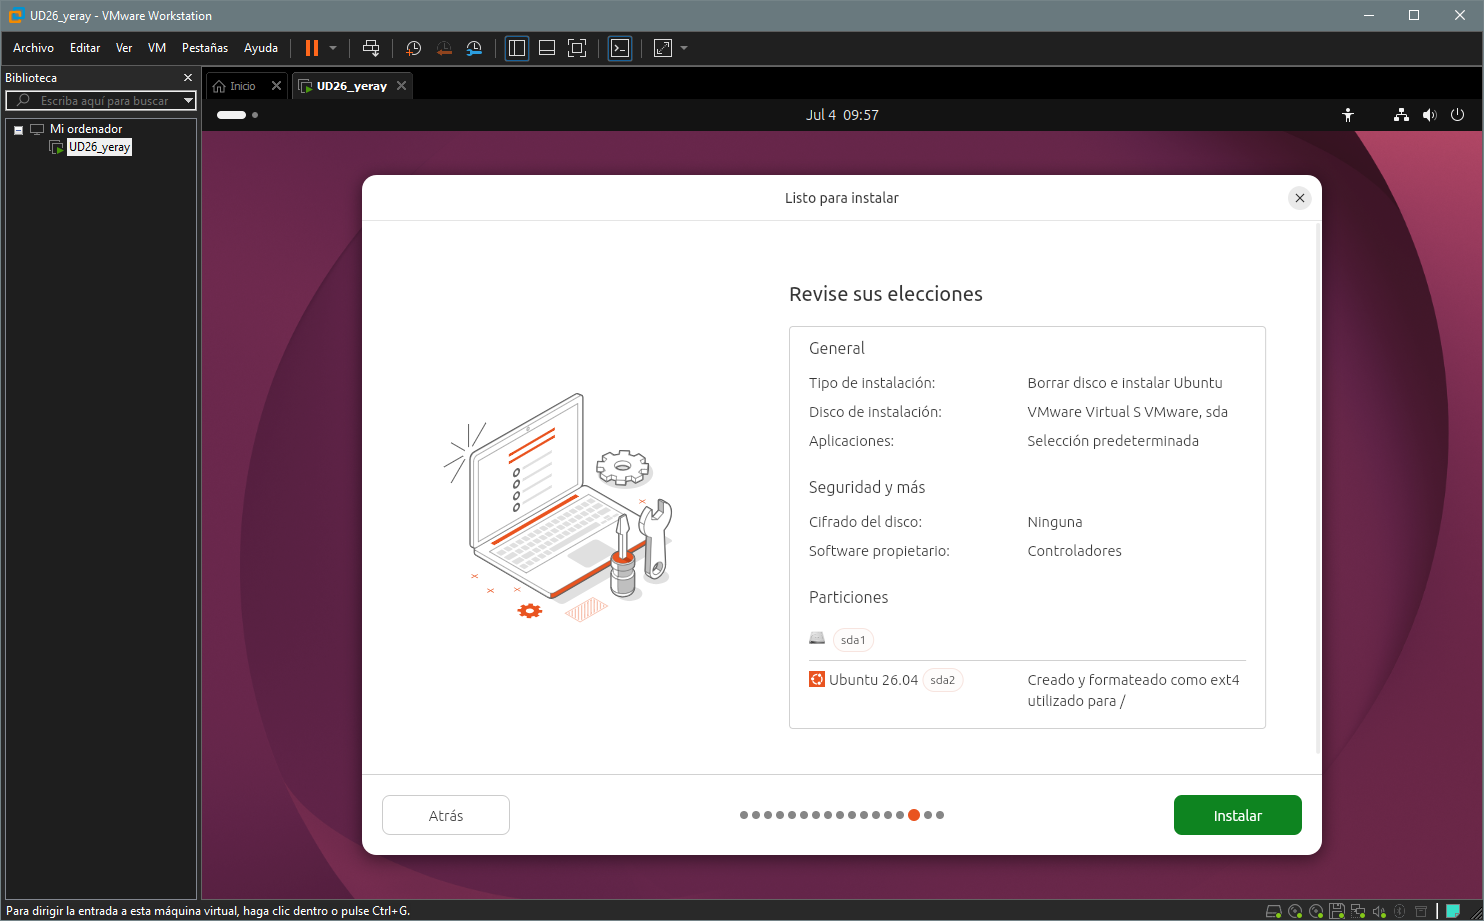The height and width of the screenshot is (921, 1484).
Task: Select Mi ordenador in the library tree
Action: pyautogui.click(x=86, y=129)
